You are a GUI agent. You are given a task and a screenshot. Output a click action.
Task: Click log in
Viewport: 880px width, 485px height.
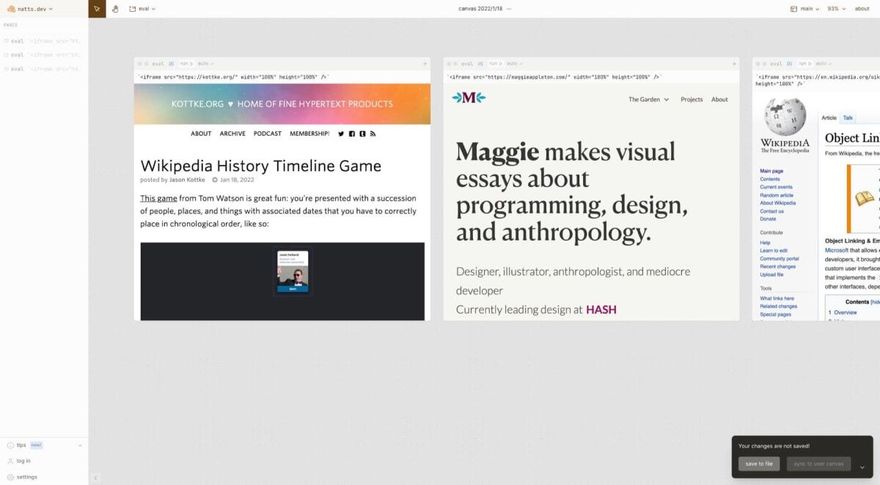pos(19,461)
